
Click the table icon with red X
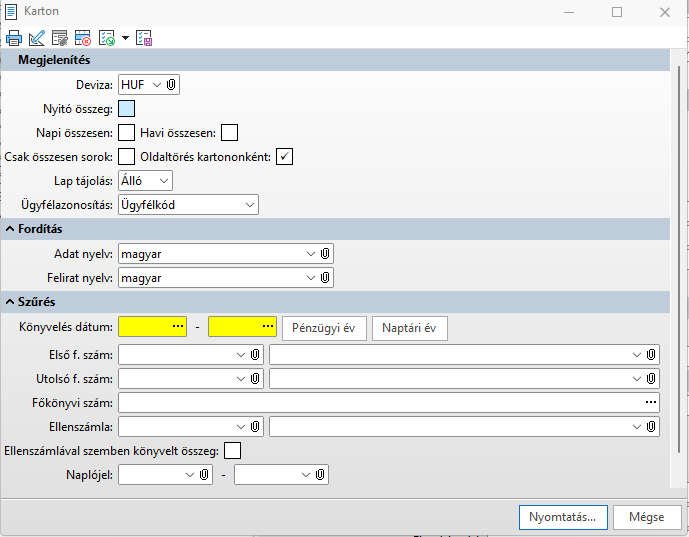pos(82,38)
